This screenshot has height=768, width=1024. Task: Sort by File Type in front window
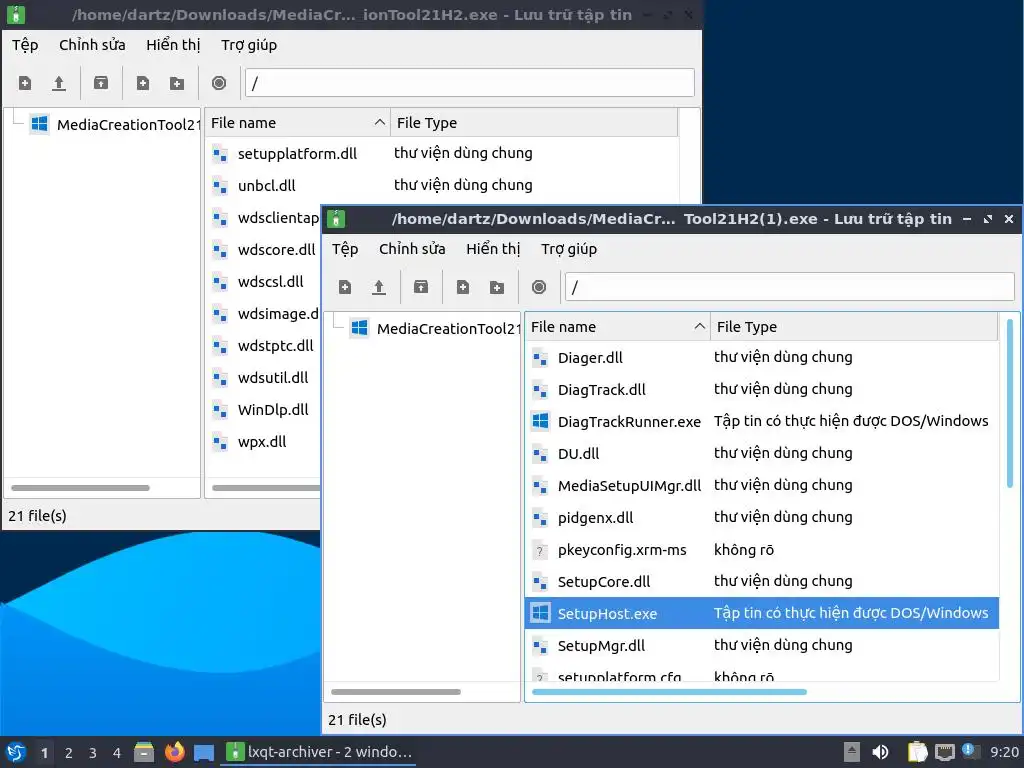coord(854,327)
